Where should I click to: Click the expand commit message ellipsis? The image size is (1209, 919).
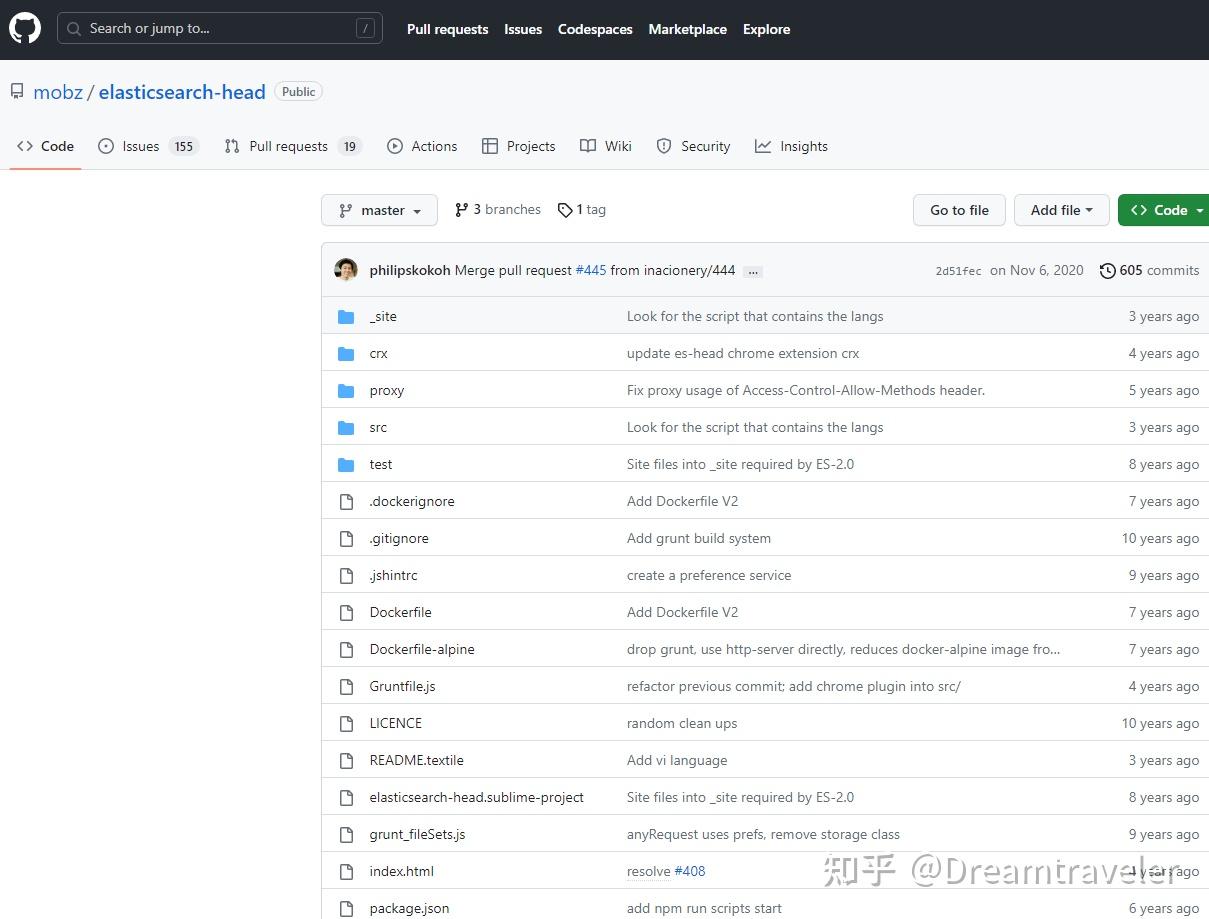(x=753, y=271)
